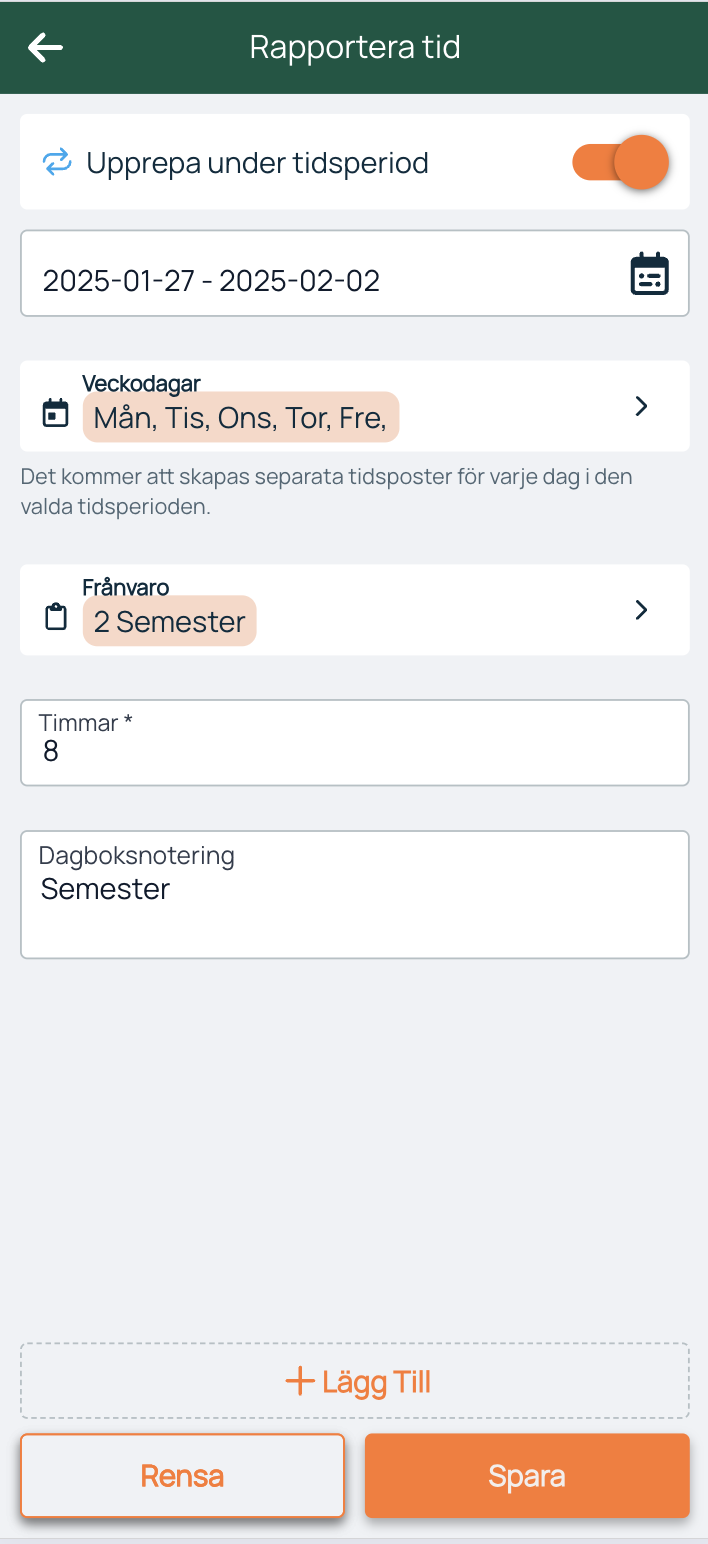
Task: Click the plus icon beside Lägg Till
Action: (299, 1381)
